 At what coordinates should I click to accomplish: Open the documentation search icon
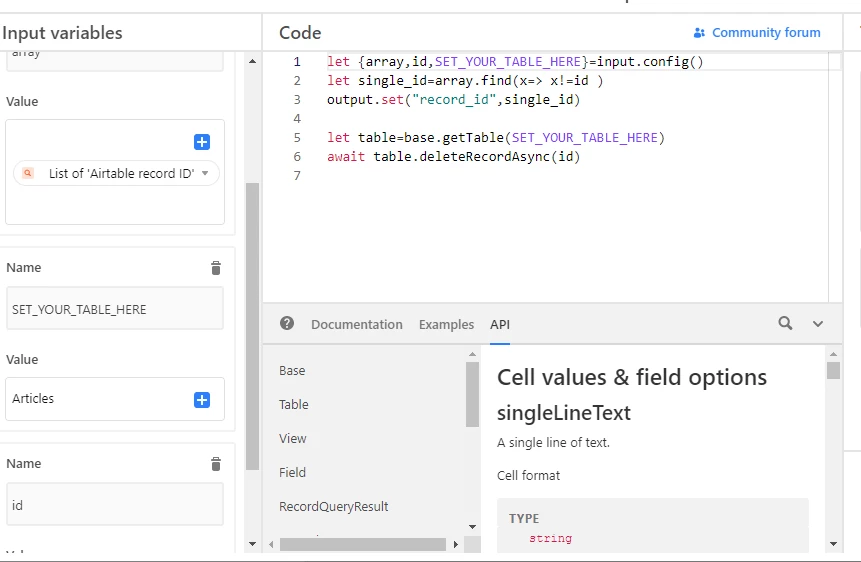[785, 323]
